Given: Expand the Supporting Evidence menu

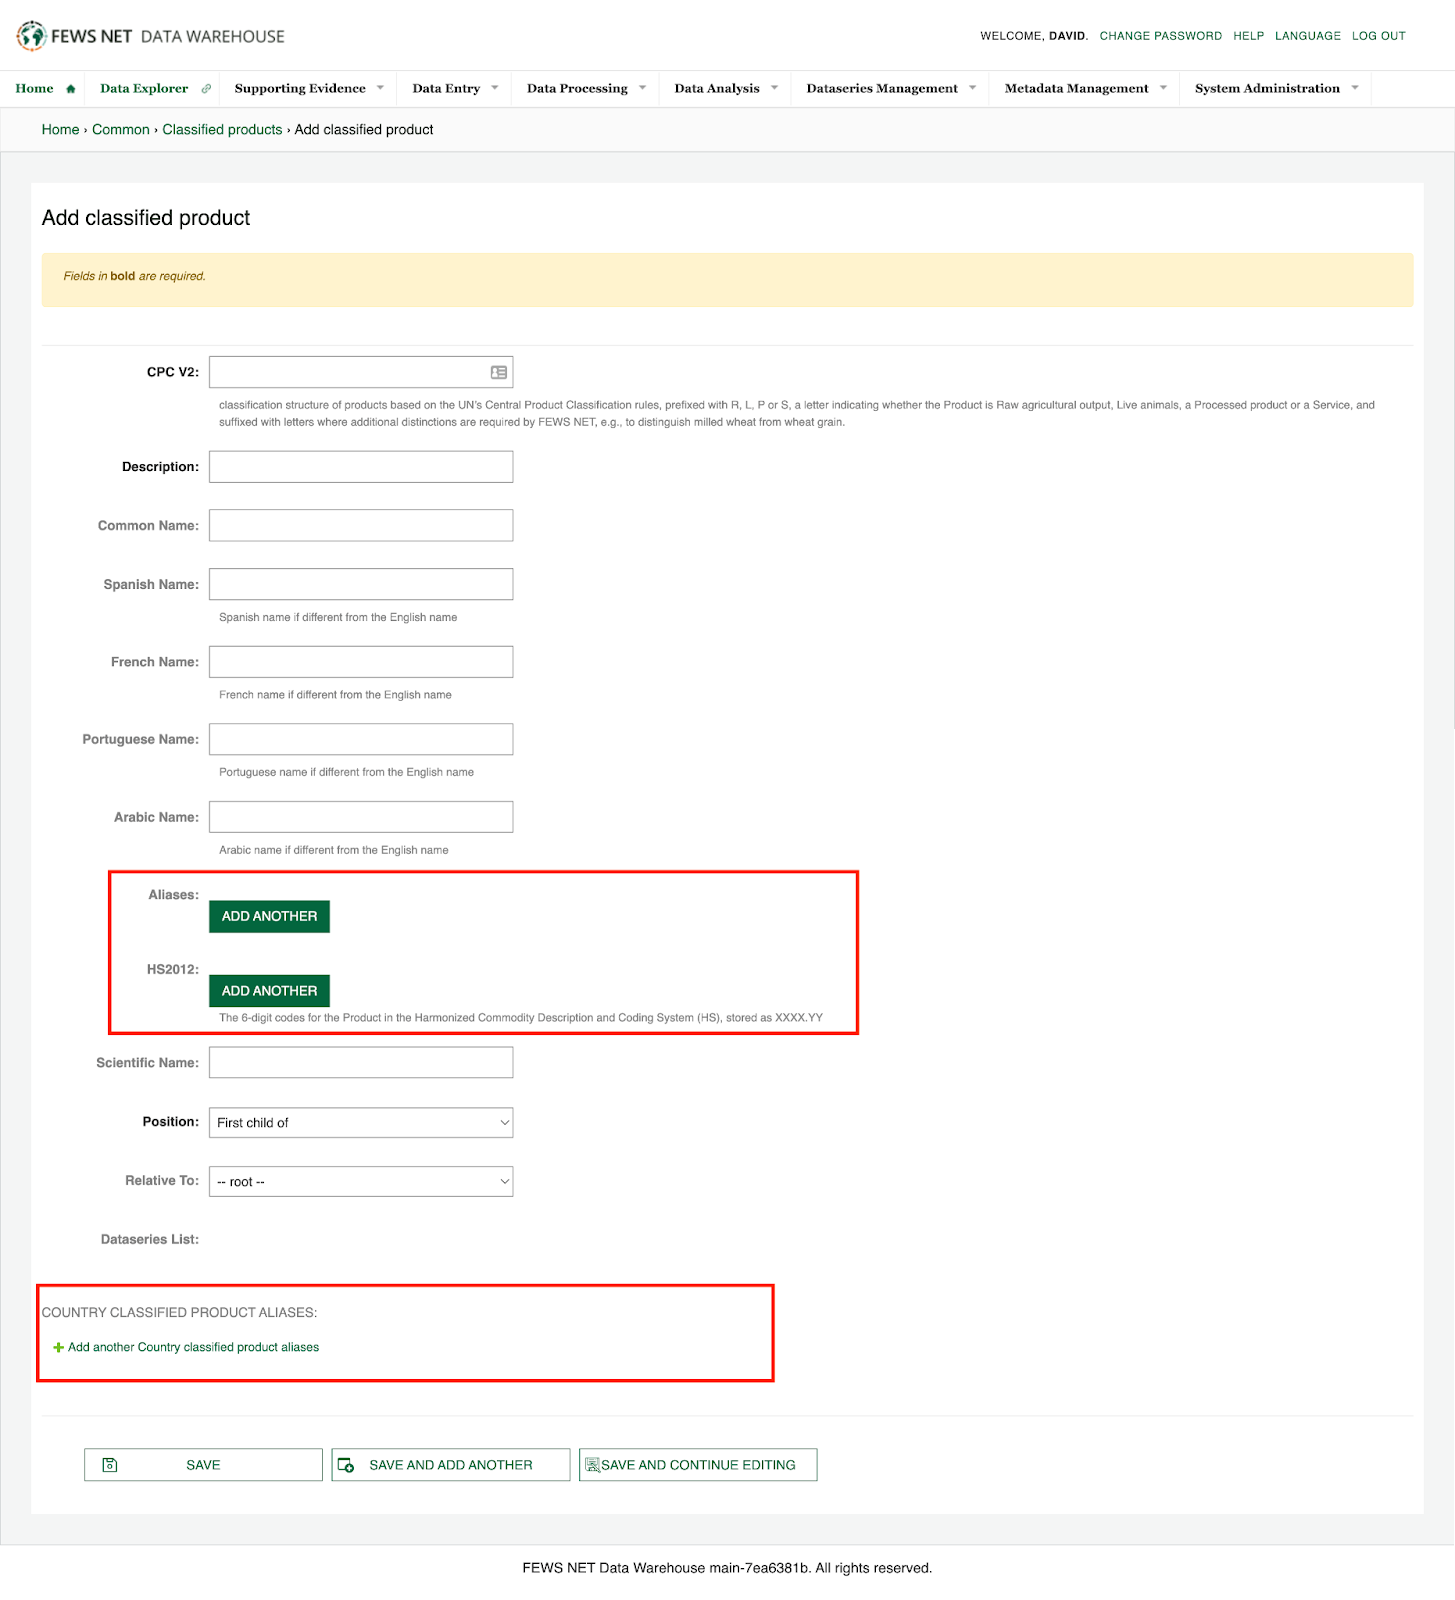Looking at the screenshot, I should (x=308, y=89).
